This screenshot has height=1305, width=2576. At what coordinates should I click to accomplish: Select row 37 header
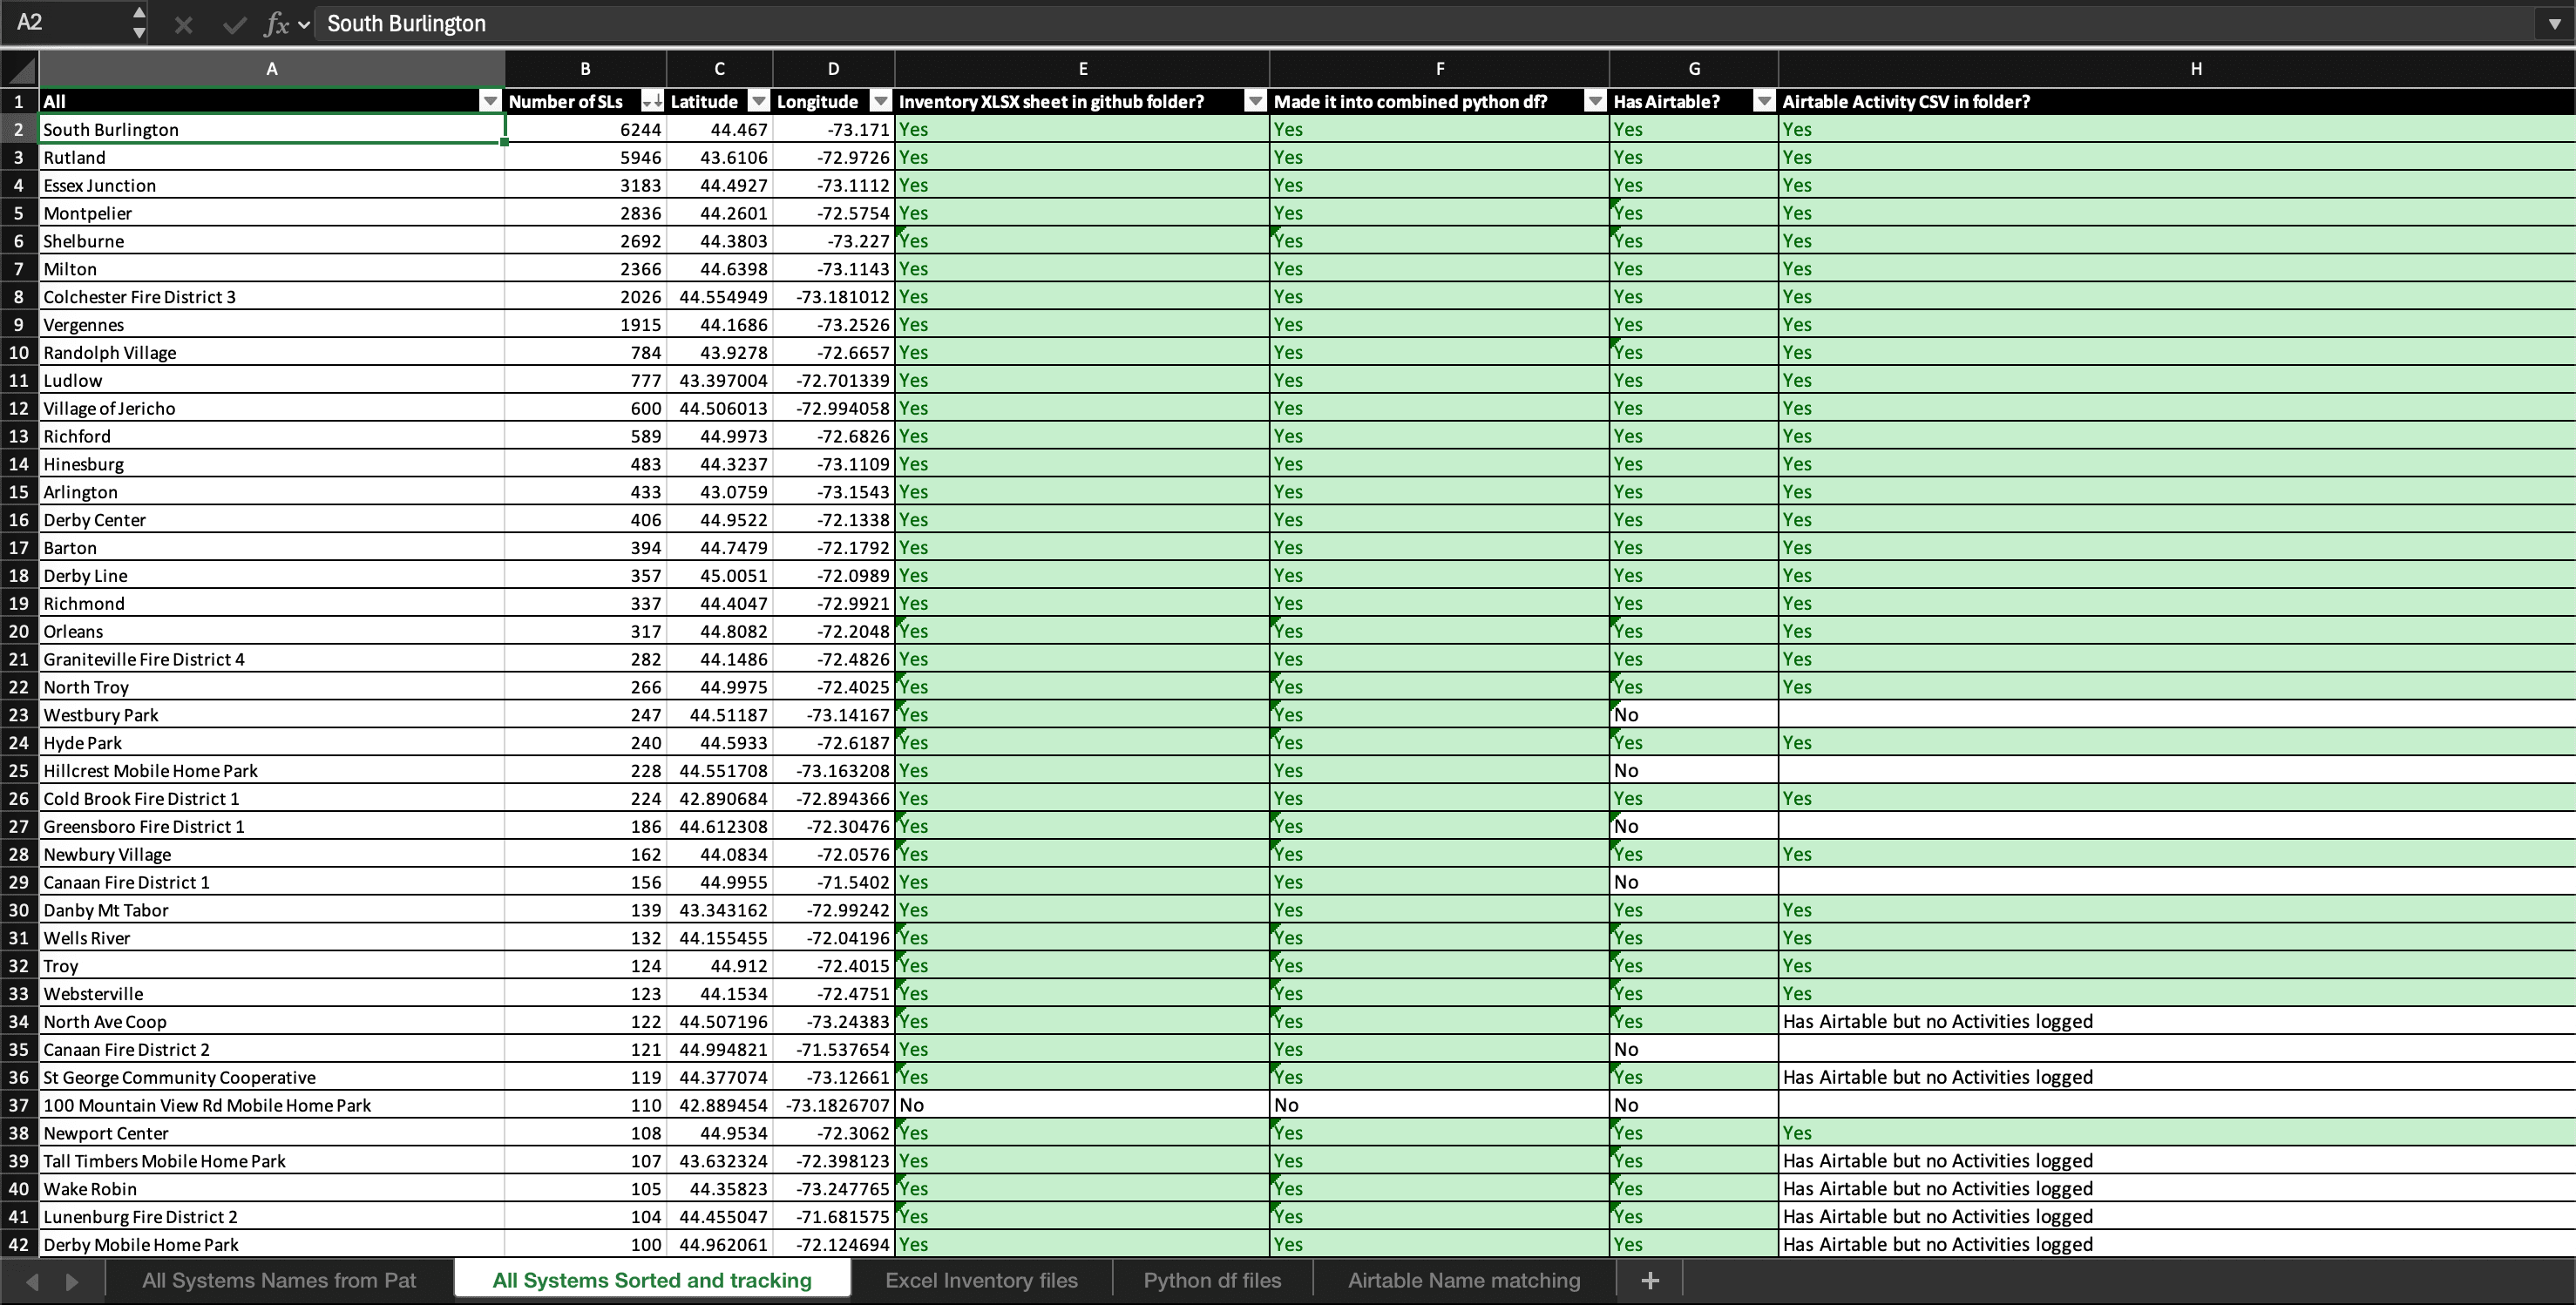point(19,1105)
